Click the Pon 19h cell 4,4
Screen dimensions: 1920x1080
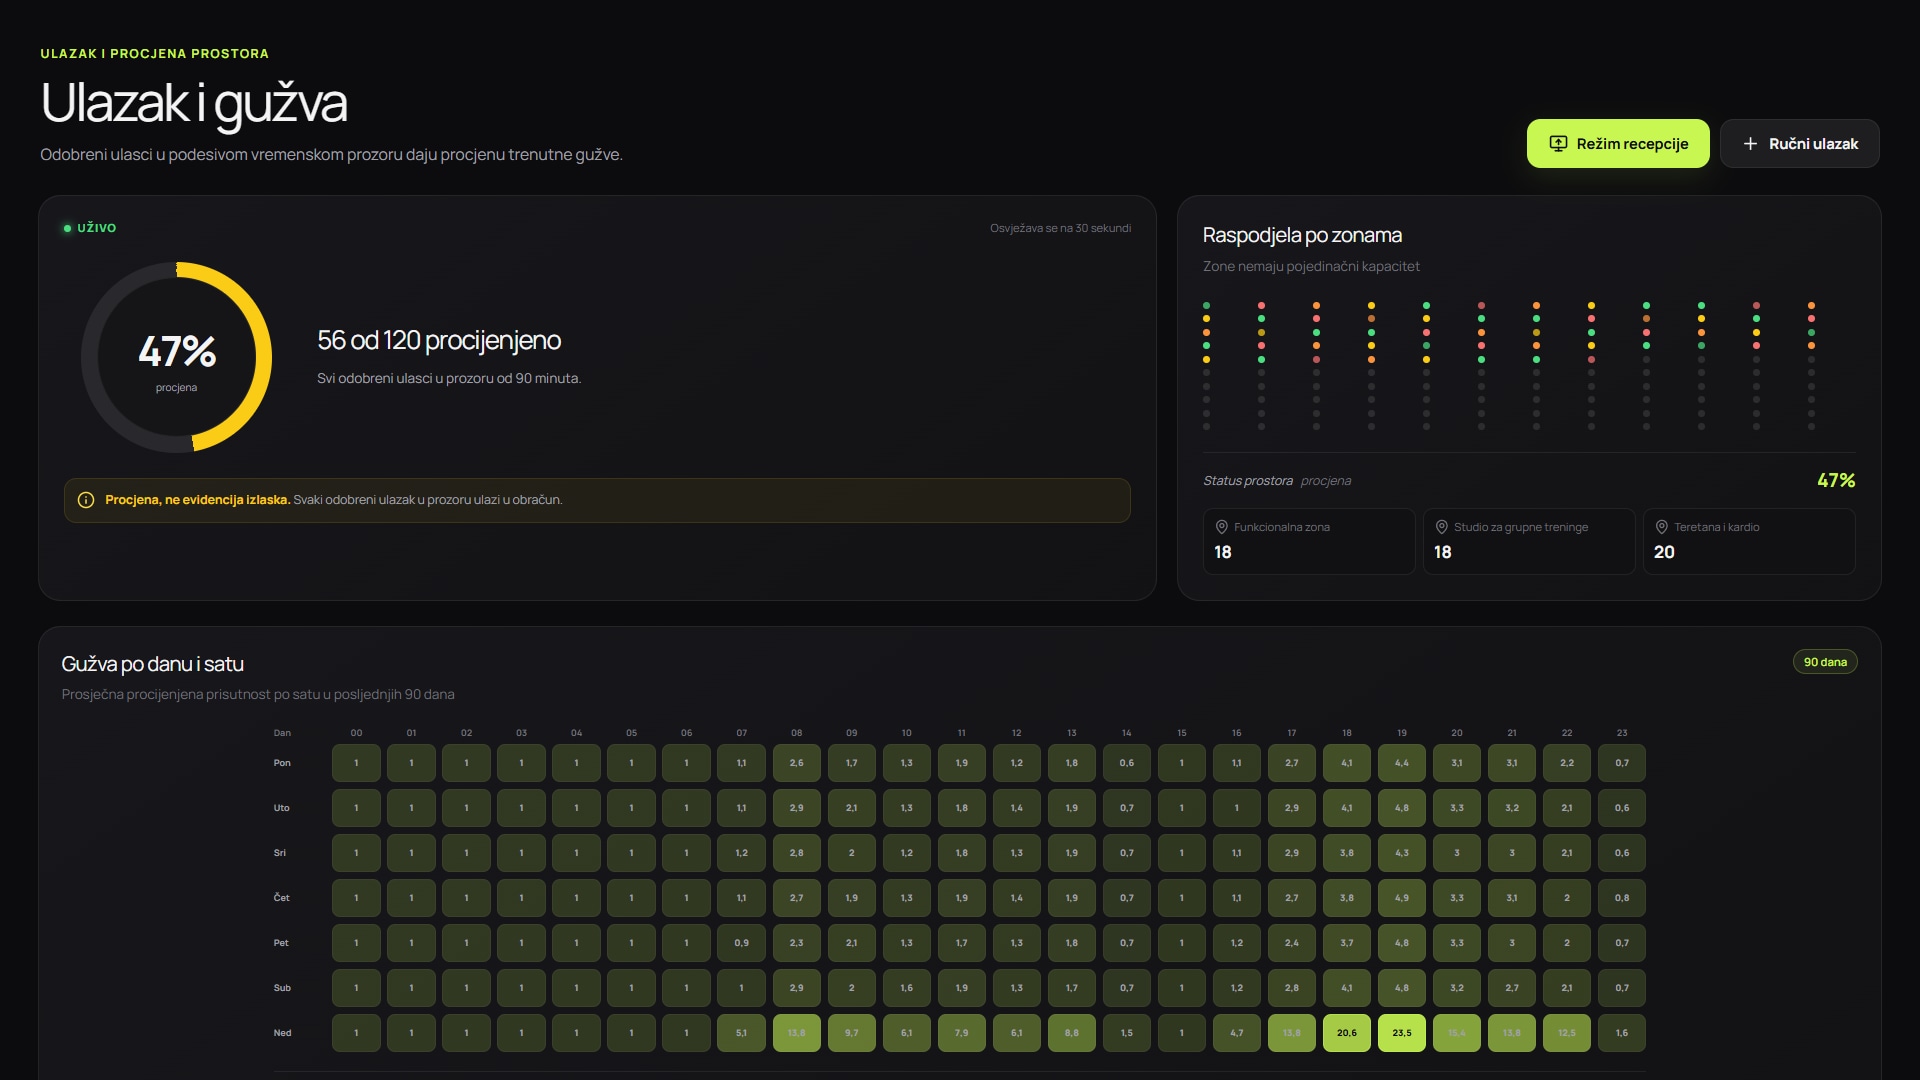[1402, 763]
